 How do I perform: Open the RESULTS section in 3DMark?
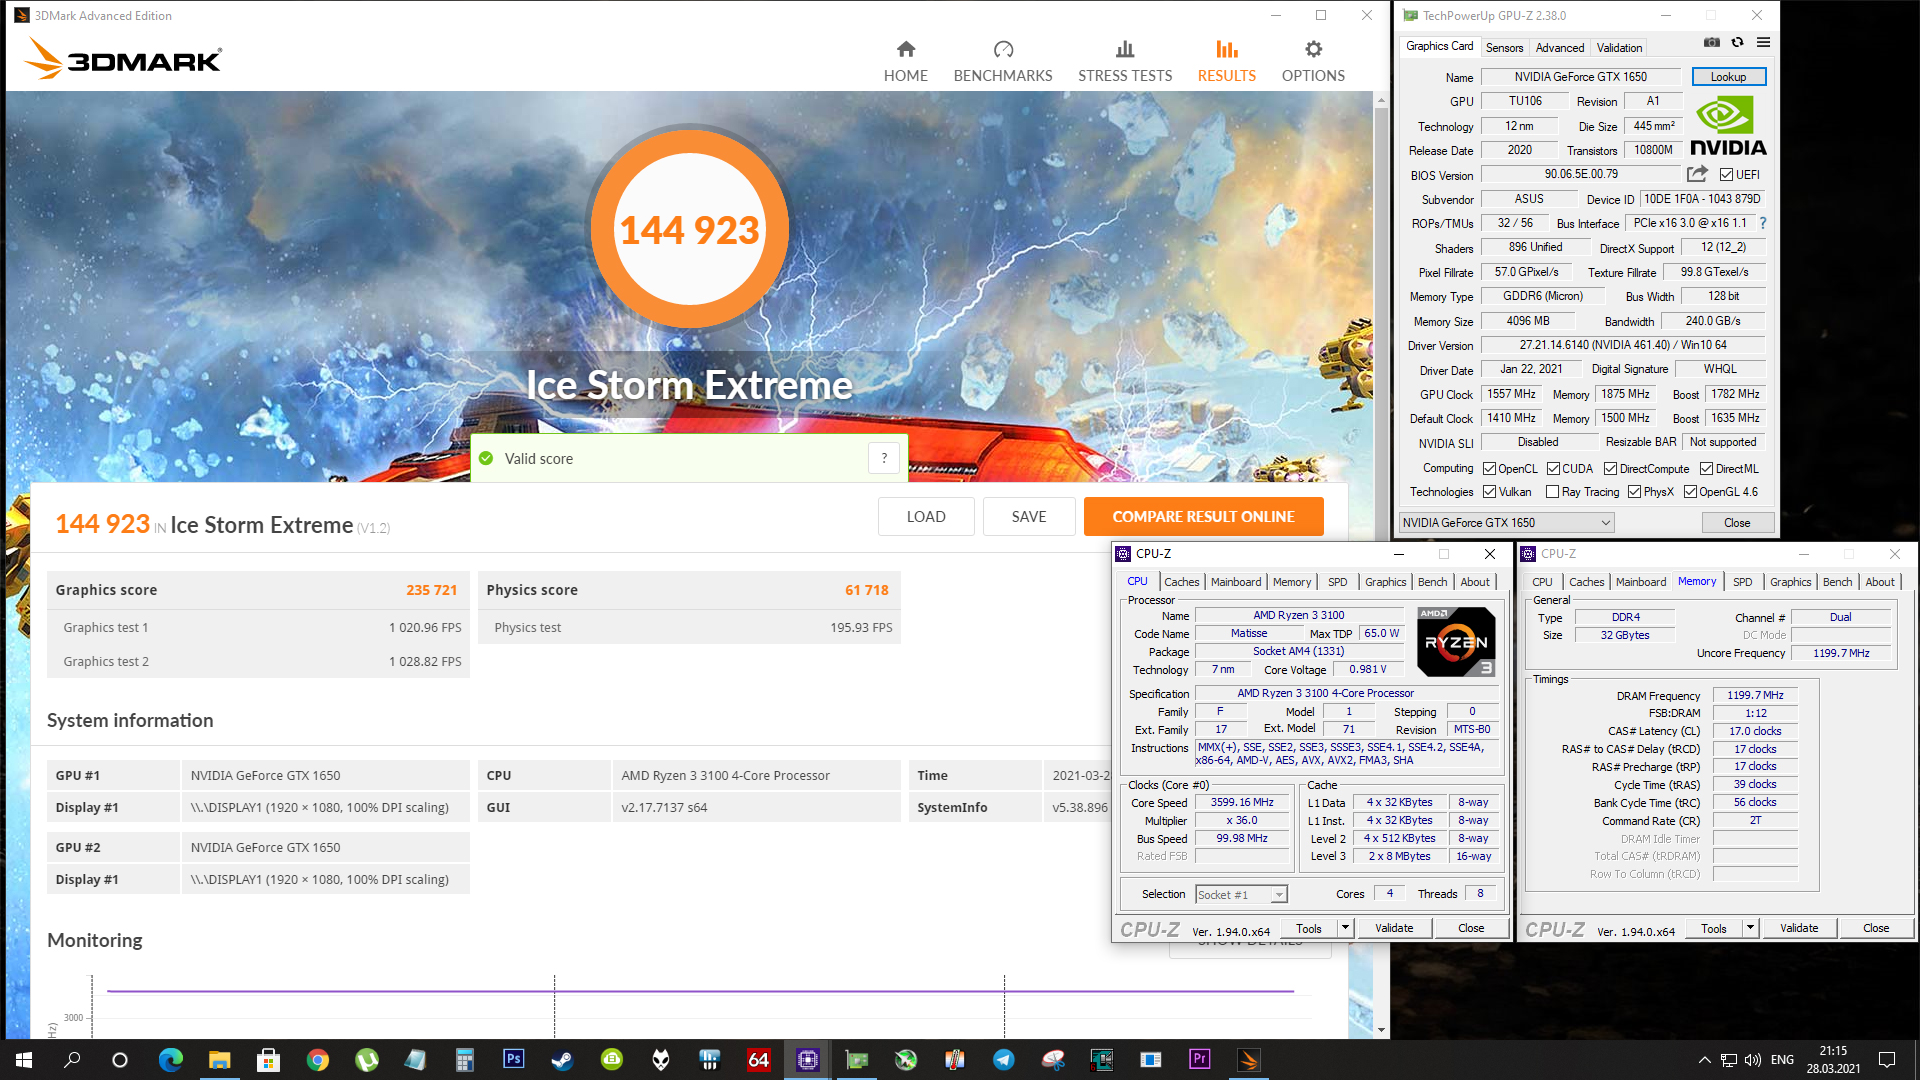tap(1227, 61)
